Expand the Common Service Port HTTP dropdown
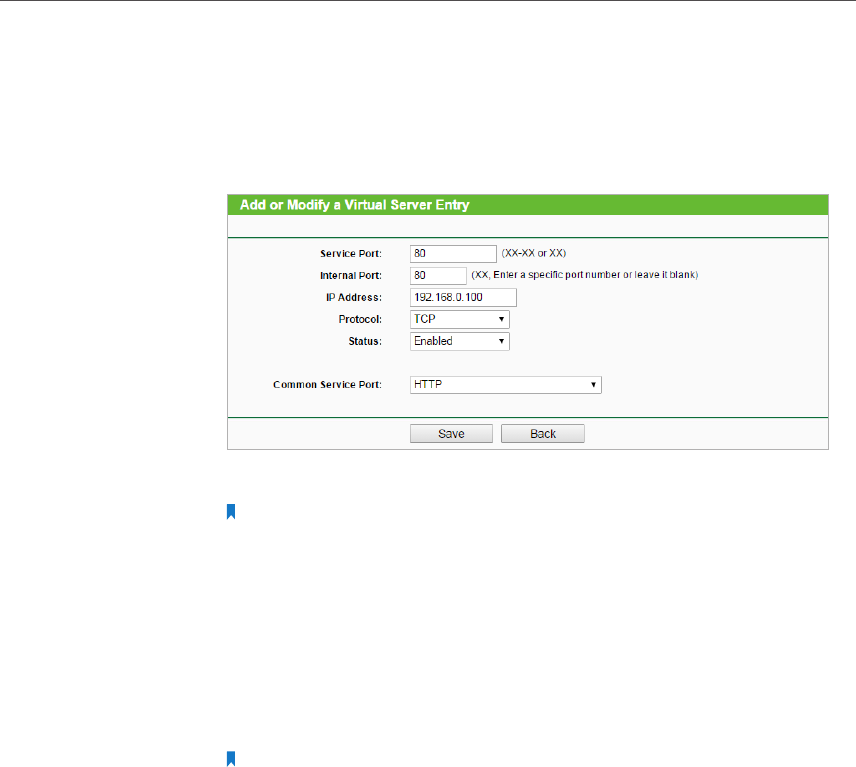 [506, 385]
